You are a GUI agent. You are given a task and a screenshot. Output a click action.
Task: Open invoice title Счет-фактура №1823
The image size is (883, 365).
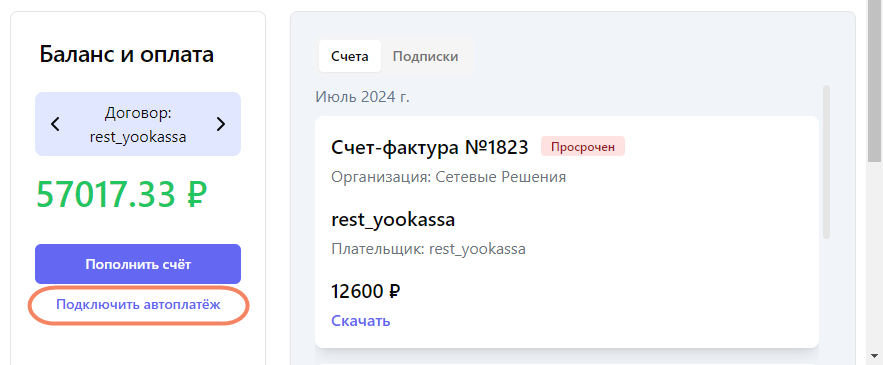[430, 148]
